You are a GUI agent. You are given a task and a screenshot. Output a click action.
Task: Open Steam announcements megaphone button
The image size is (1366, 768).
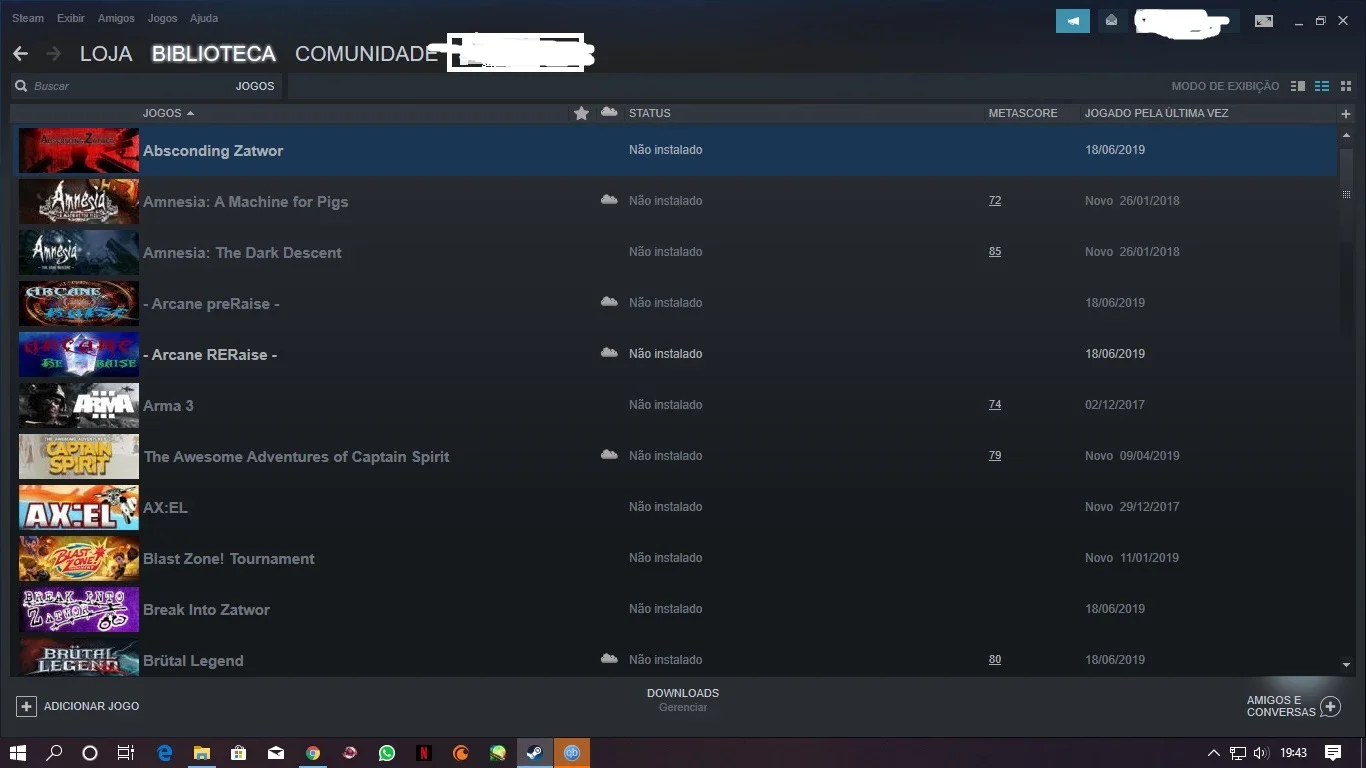coord(1072,20)
